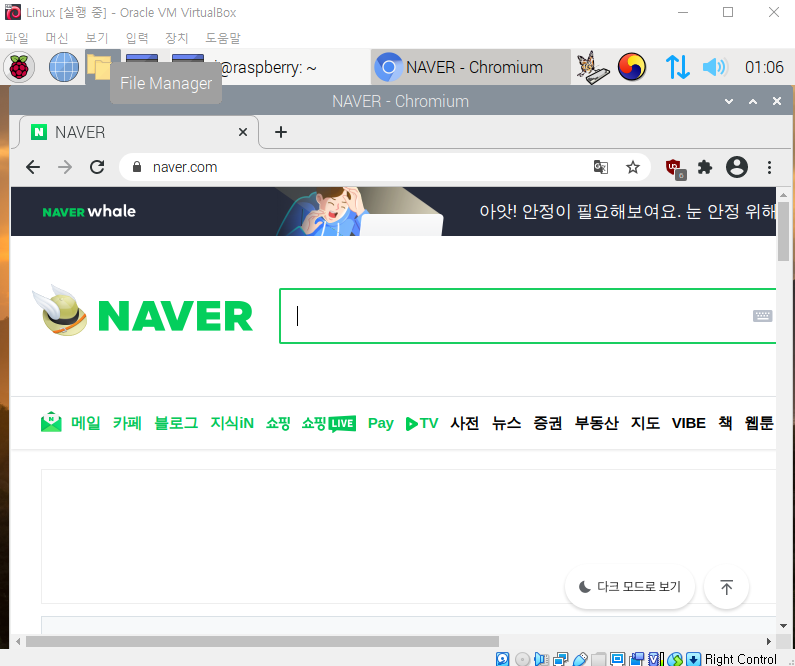Click the scroll-to-top arrow button
Screen dimensions: 795x666
[x=726, y=587]
